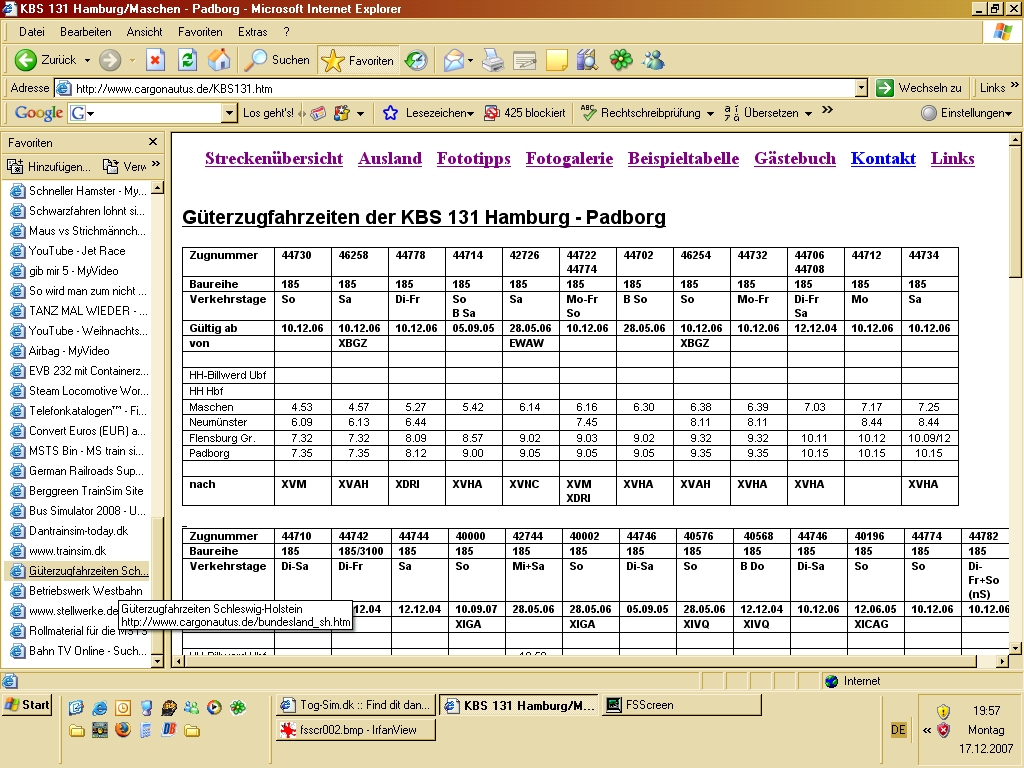The height and width of the screenshot is (768, 1024).
Task: Click the Edit page toolbar icon
Action: click(x=524, y=60)
